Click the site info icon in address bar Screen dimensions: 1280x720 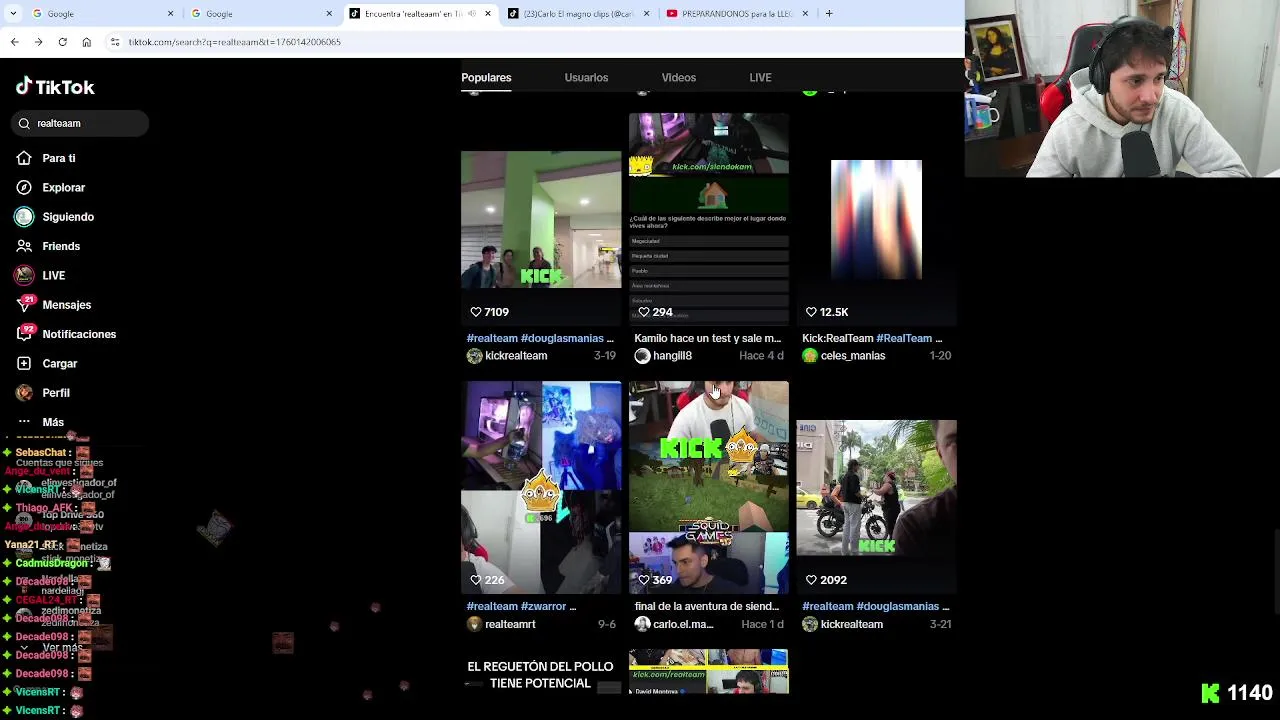[x=114, y=42]
